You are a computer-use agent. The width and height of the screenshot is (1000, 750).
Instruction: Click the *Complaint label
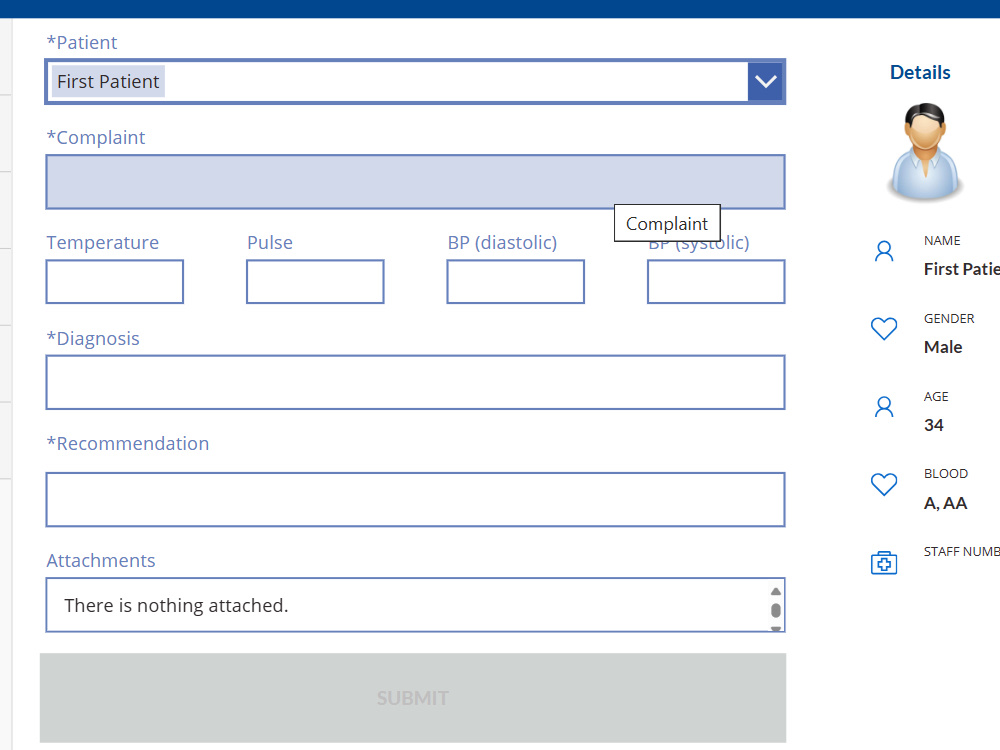coord(96,138)
